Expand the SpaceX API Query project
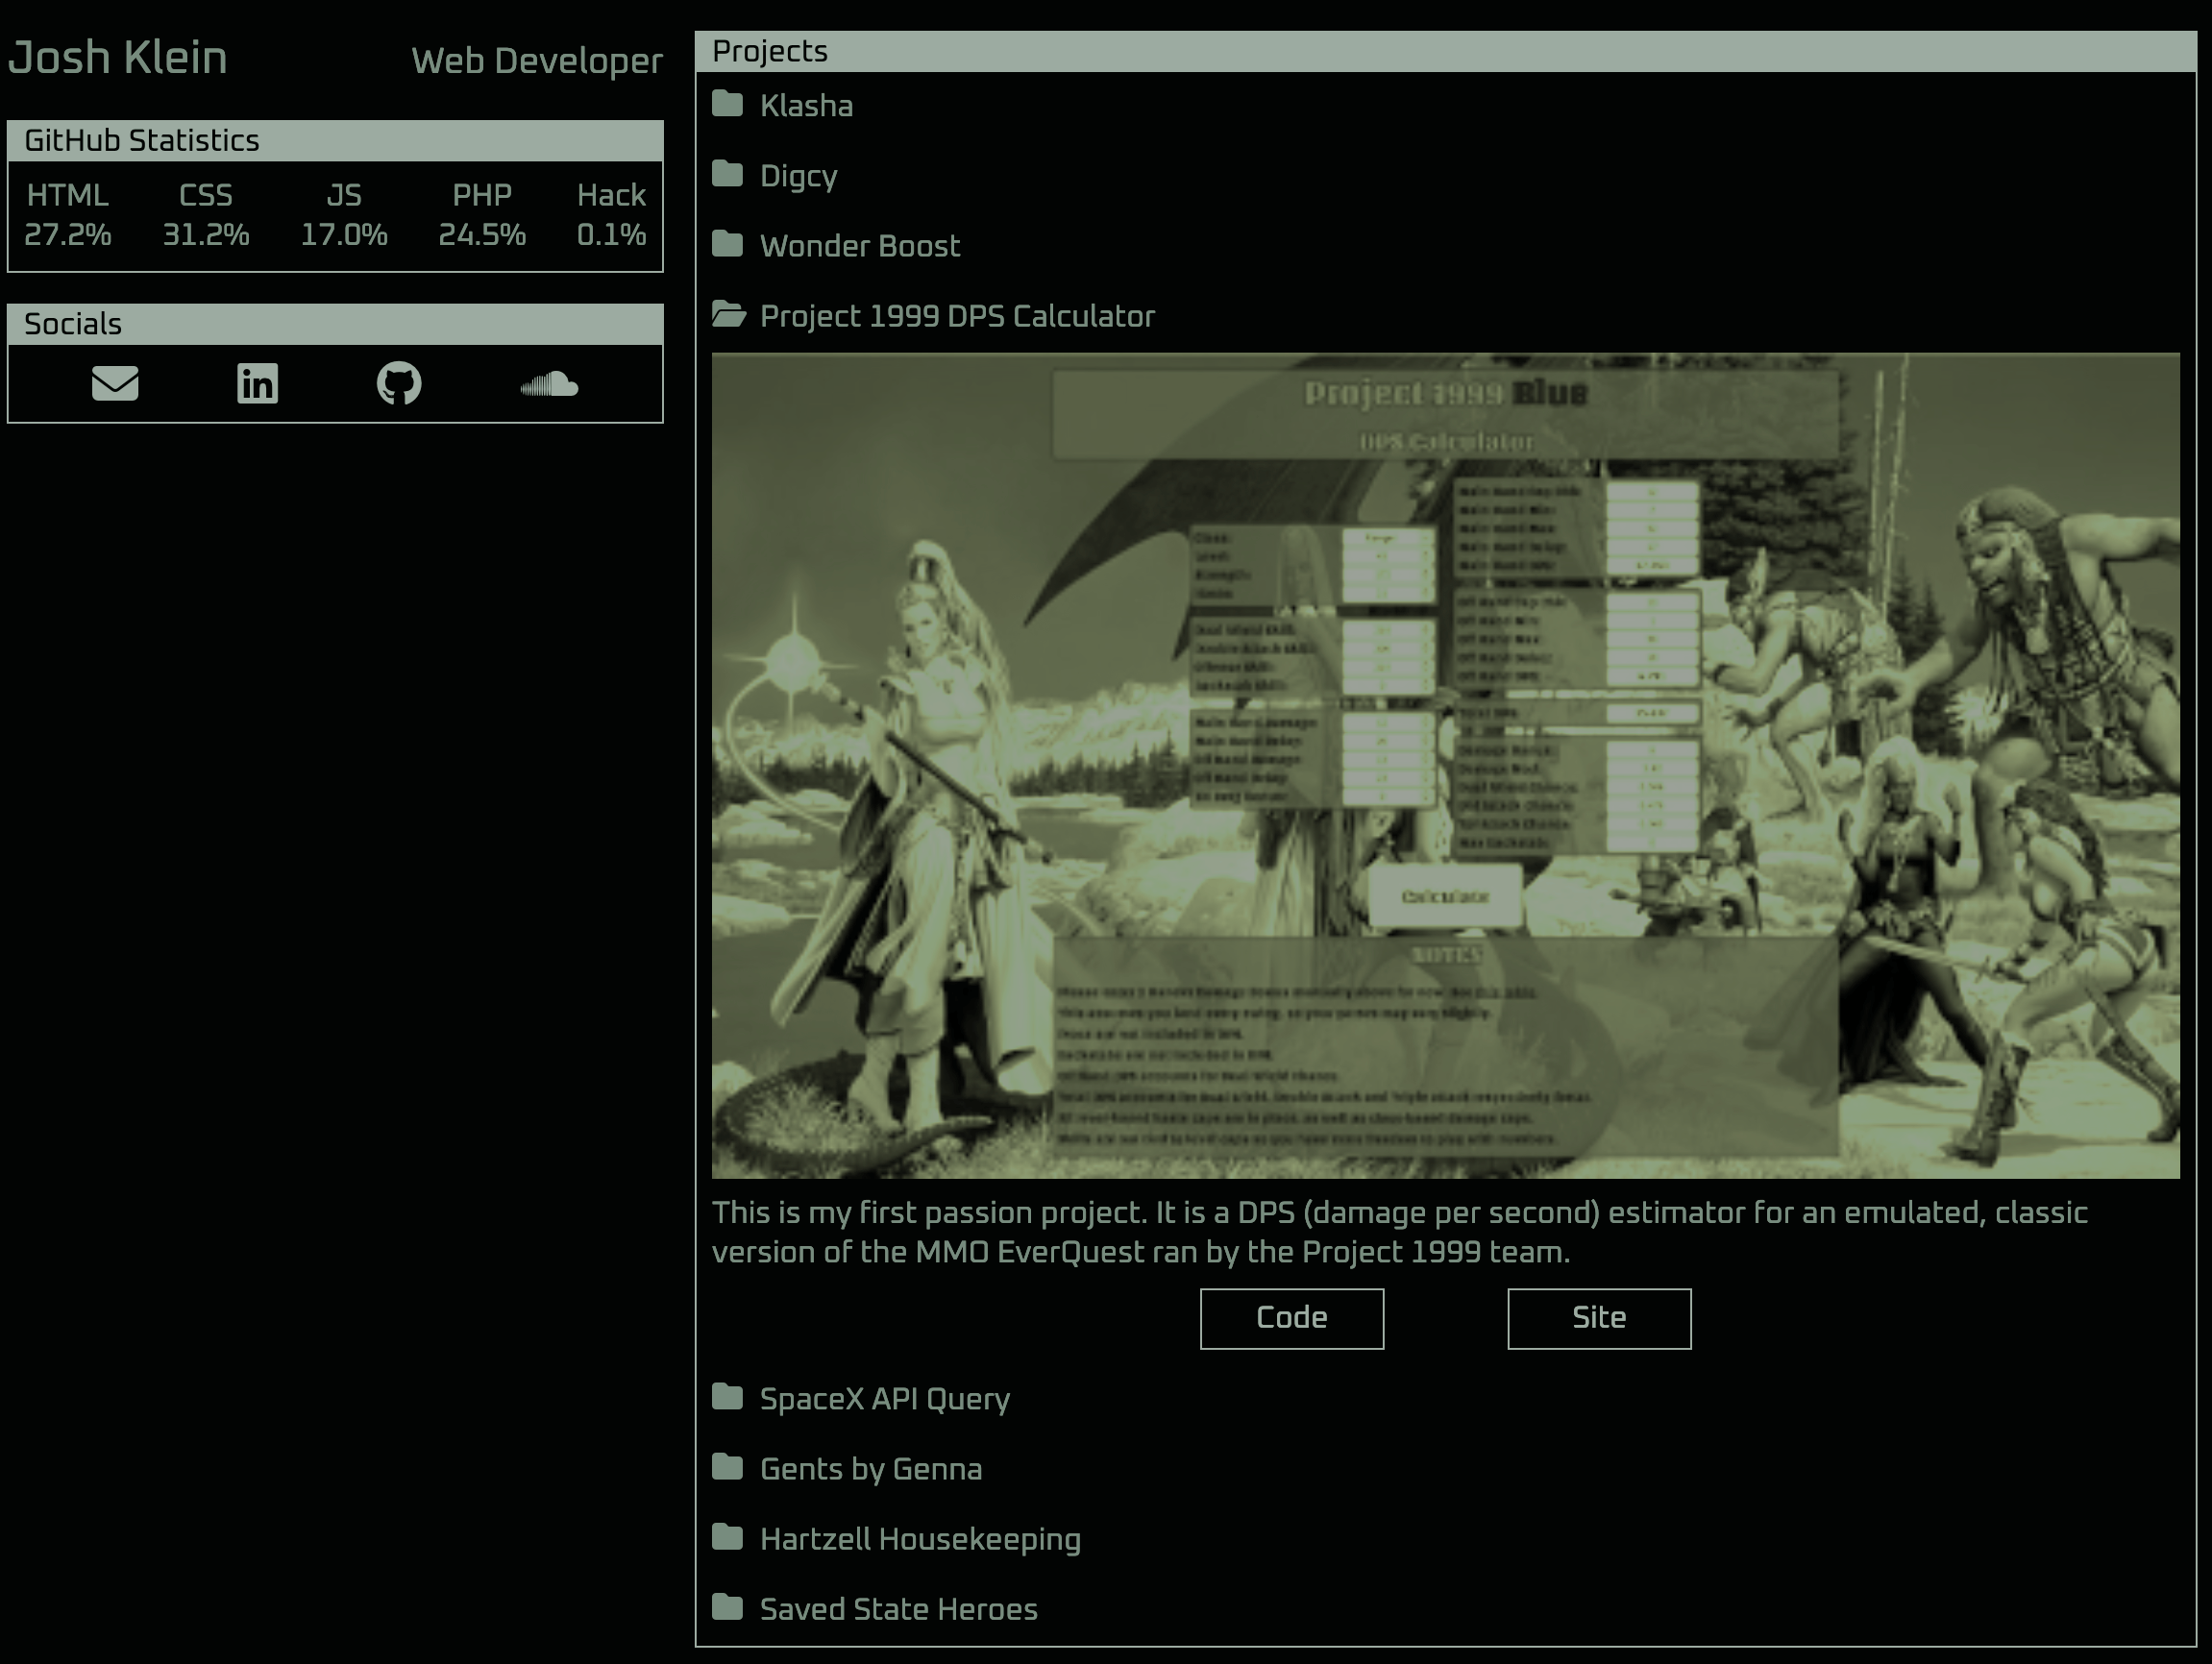Screen dimensions: 2212x1664 coord(884,1398)
